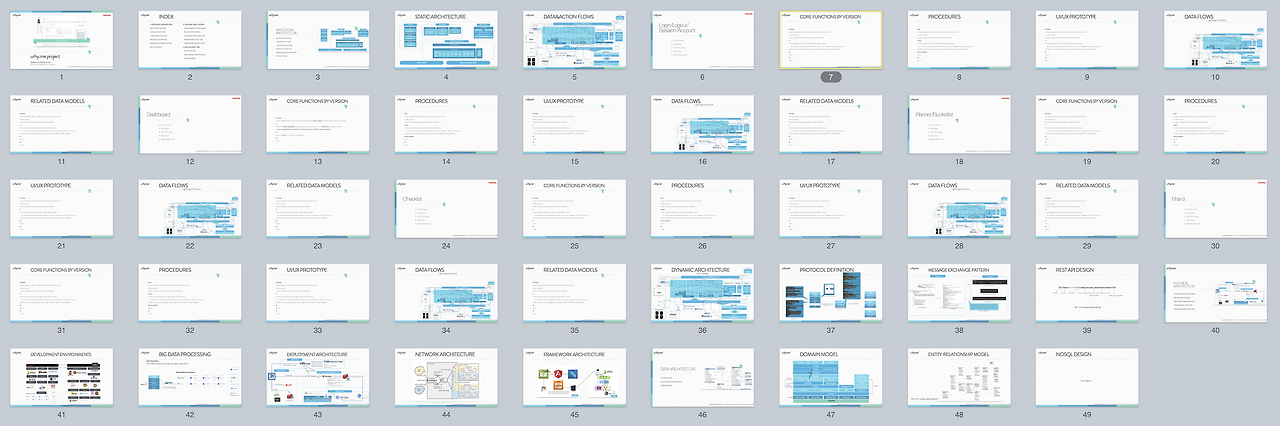Select the DATA&ACTION FLOWS slide
This screenshot has height=426, width=1280.
[x=575, y=40]
